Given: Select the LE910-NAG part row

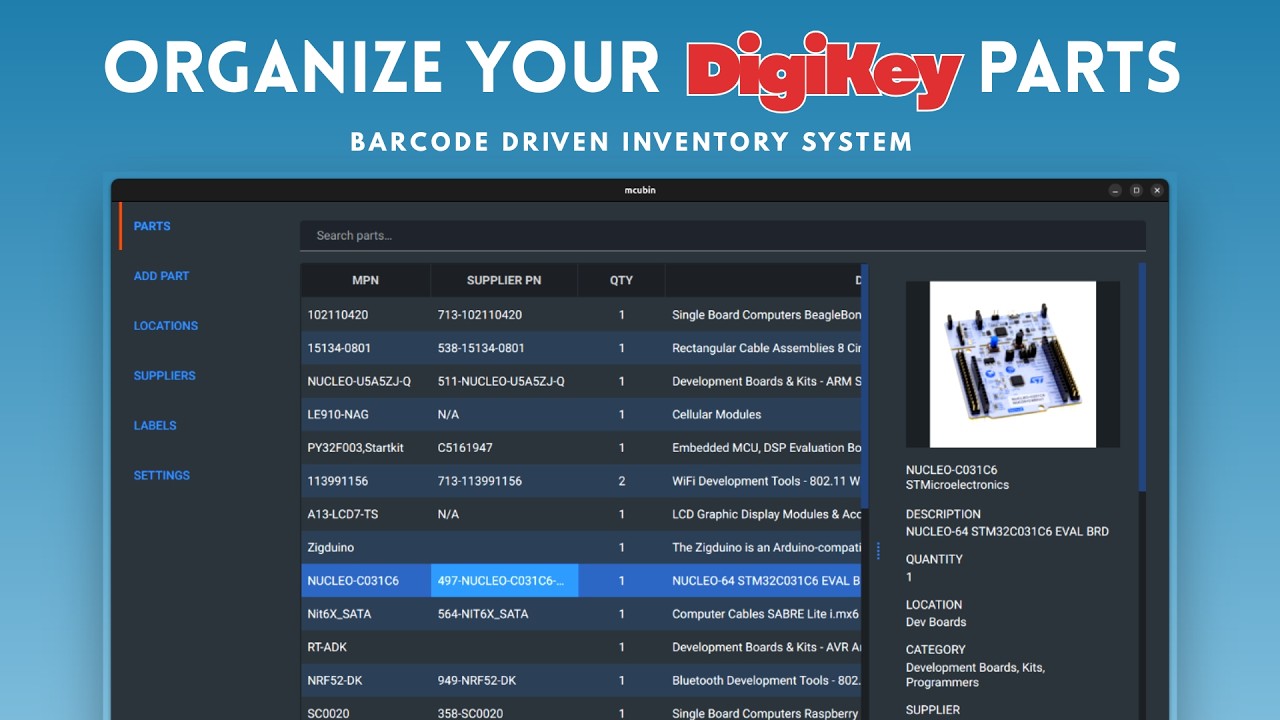Looking at the screenshot, I should 581,414.
